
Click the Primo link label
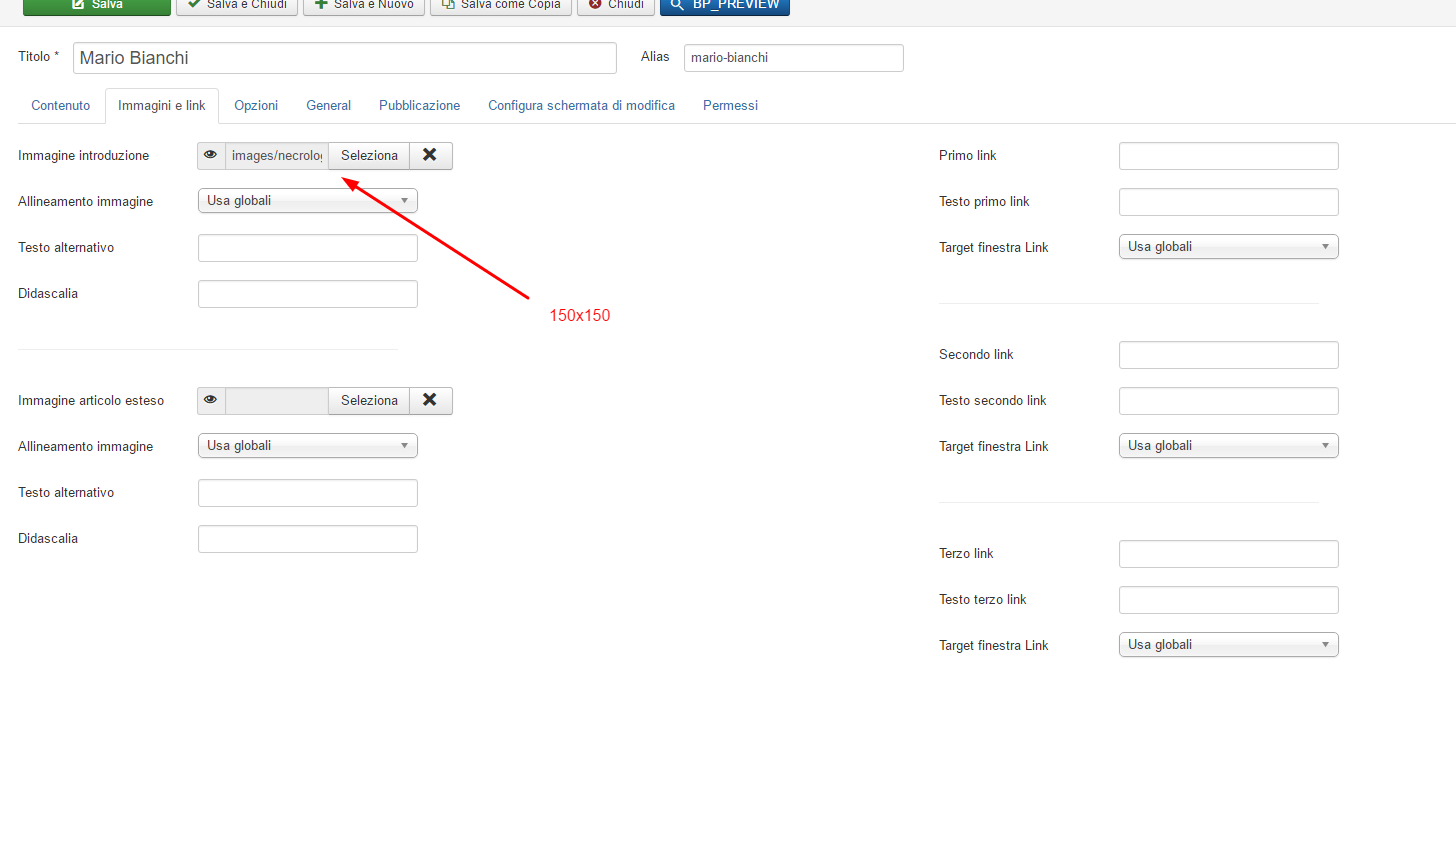pyautogui.click(x=968, y=155)
